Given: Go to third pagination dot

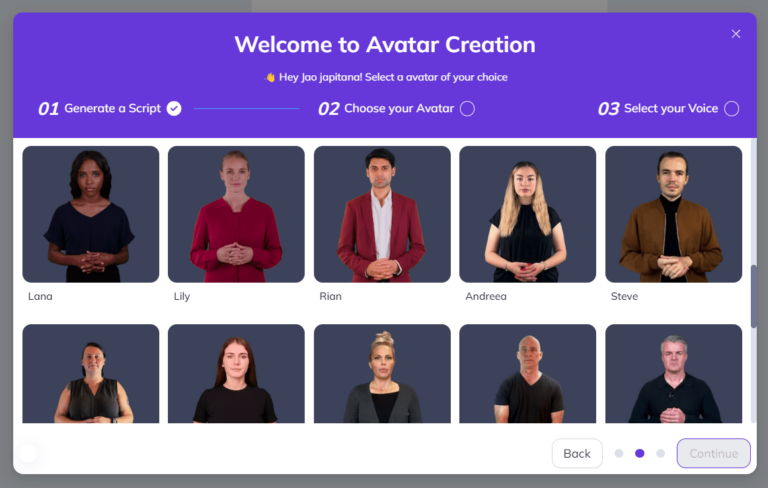Looking at the screenshot, I should pos(660,453).
